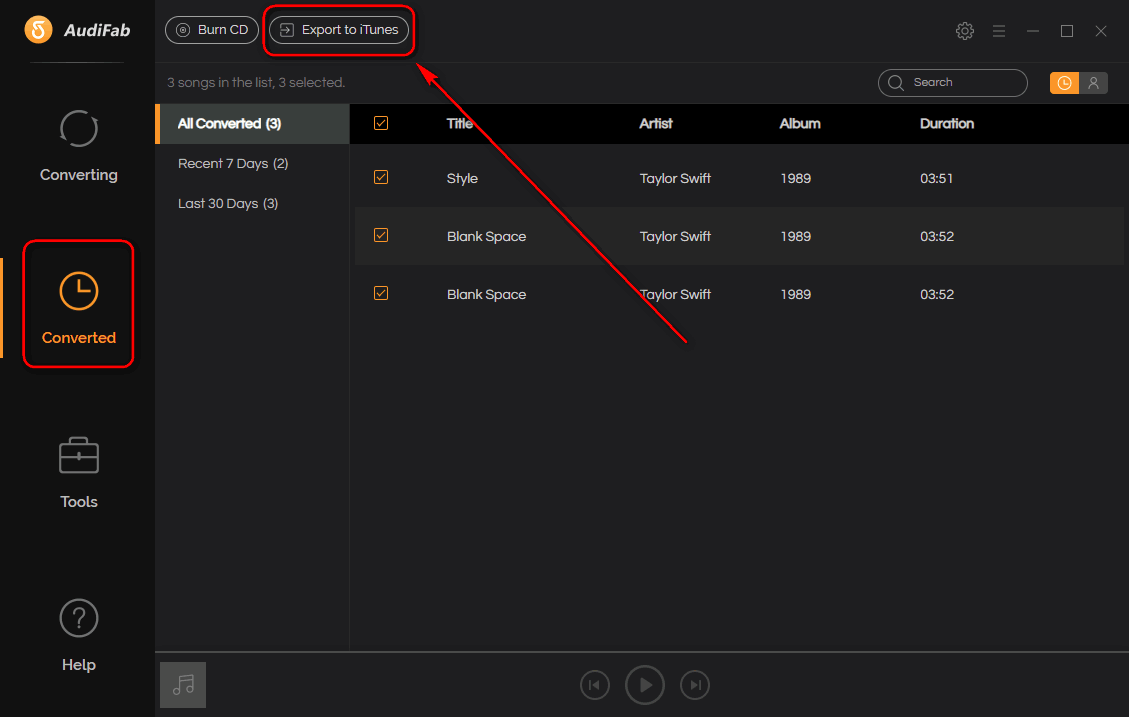Open the Help section
Viewport: 1129px width, 717px height.
78,636
